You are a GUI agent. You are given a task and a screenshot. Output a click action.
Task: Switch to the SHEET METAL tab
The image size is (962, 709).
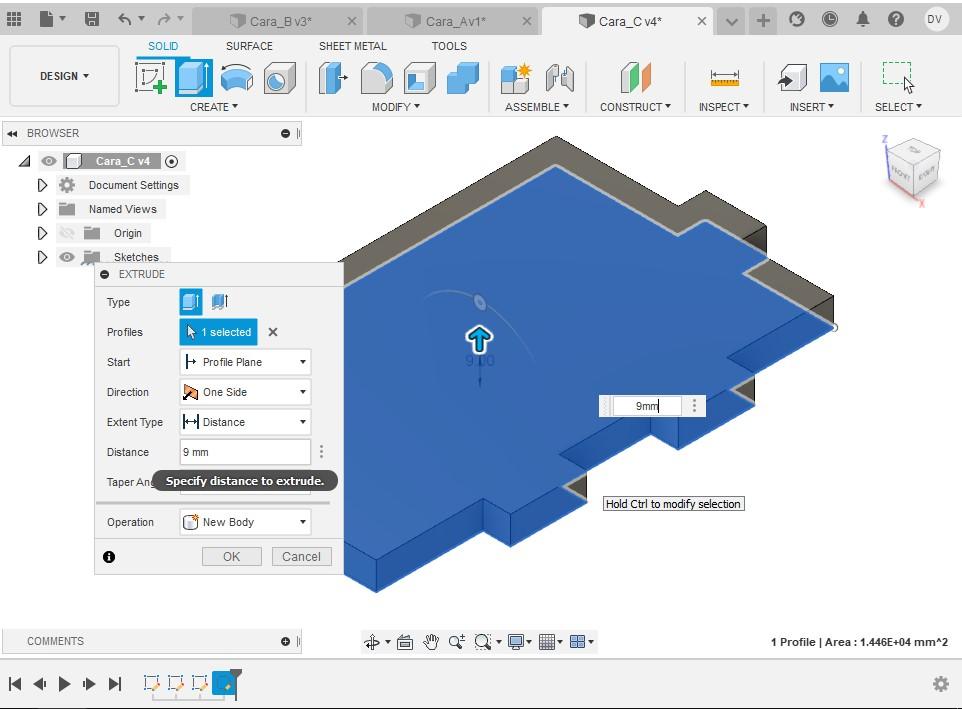coord(353,46)
